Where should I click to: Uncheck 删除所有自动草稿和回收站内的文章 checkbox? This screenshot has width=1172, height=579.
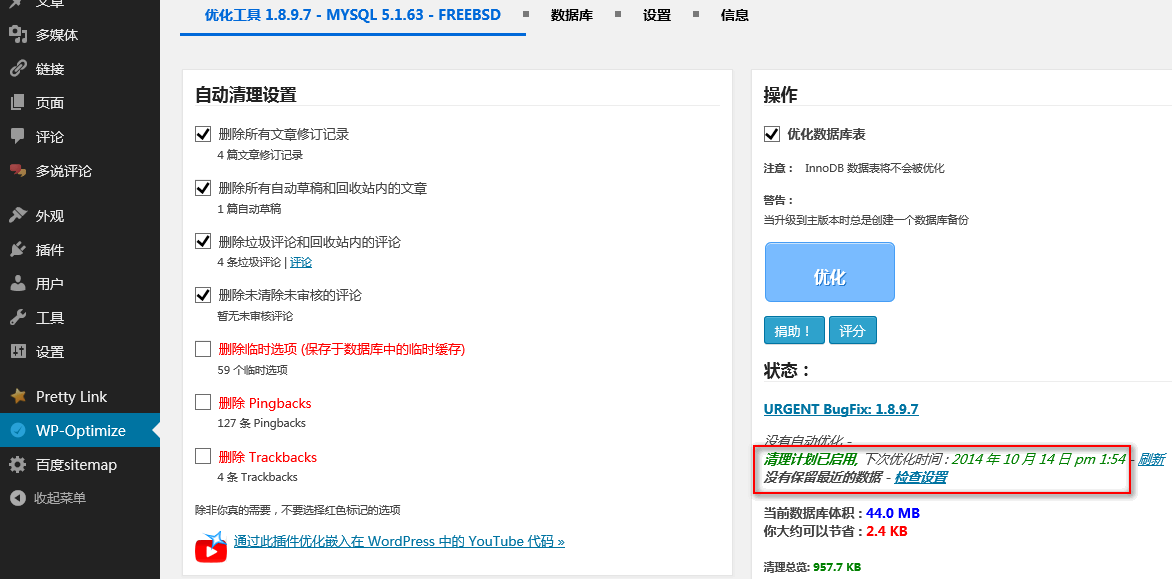pos(203,188)
